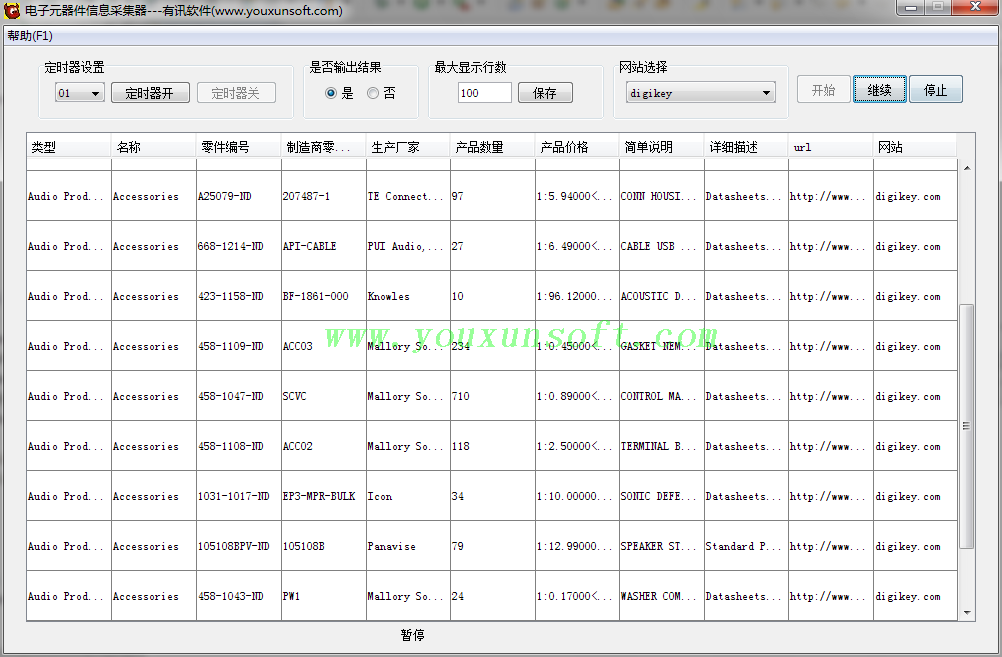Select the CONTROL MA... description cell

coord(661,396)
